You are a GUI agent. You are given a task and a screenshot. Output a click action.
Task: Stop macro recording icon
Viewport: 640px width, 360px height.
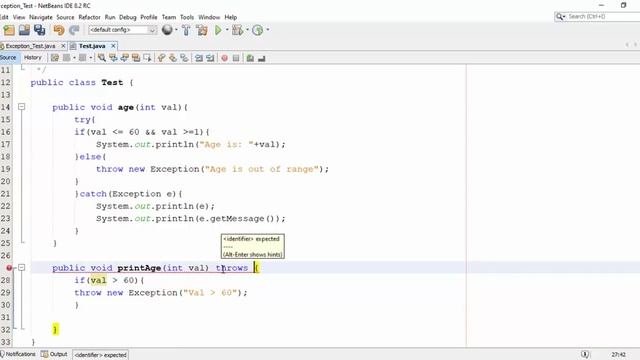coord(236,58)
